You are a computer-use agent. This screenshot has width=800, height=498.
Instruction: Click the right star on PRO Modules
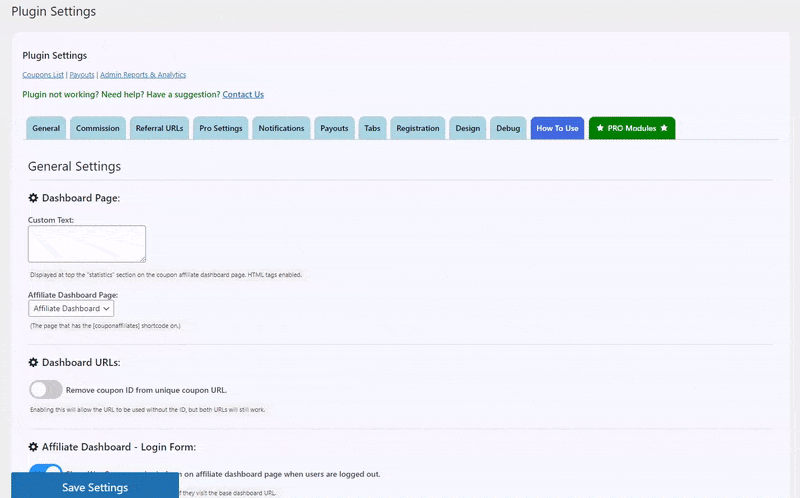pyautogui.click(x=664, y=128)
